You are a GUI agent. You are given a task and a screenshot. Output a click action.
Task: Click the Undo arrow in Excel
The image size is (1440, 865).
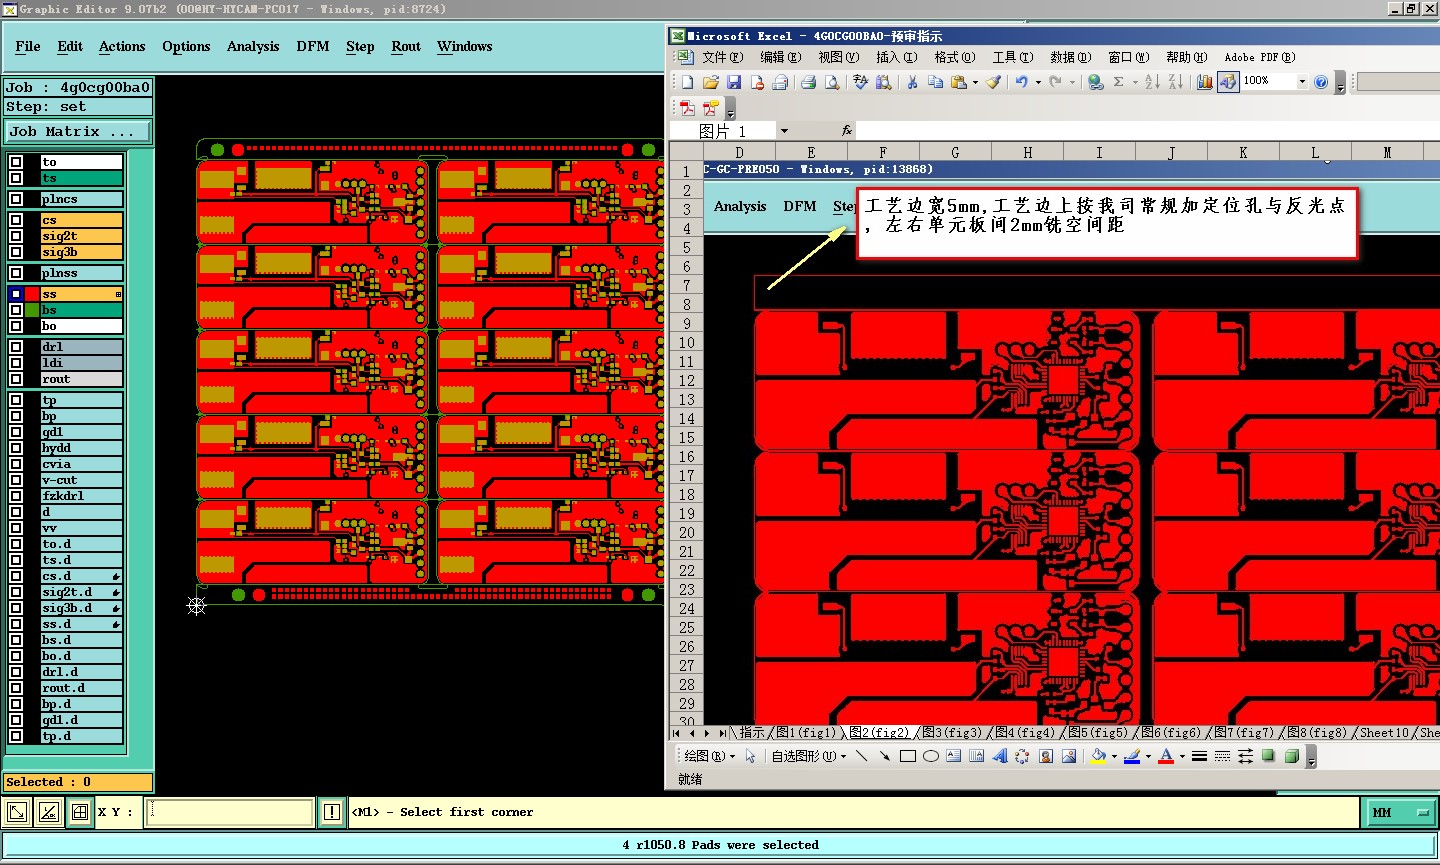1022,82
